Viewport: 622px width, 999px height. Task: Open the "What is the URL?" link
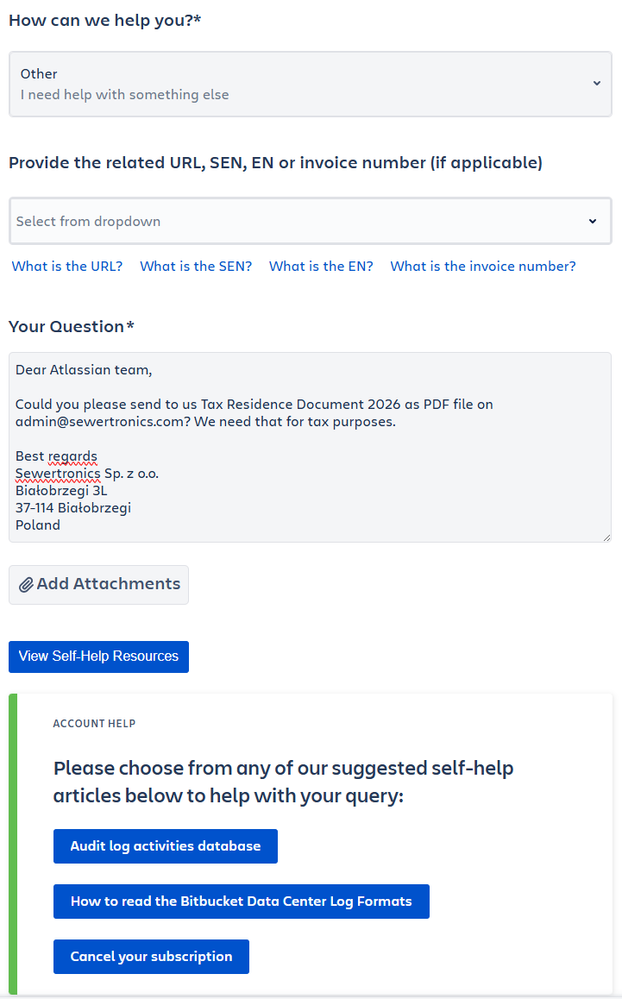pos(67,266)
